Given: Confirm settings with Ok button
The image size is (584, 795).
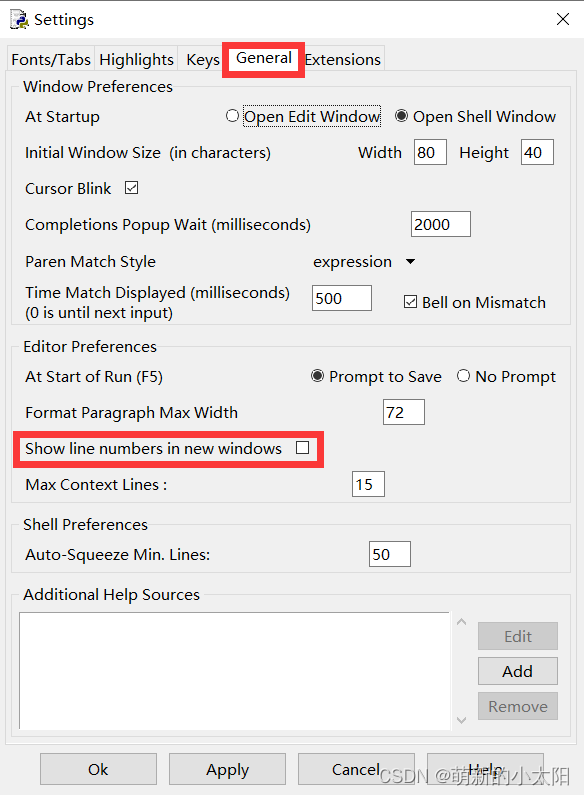Looking at the screenshot, I should (98, 769).
